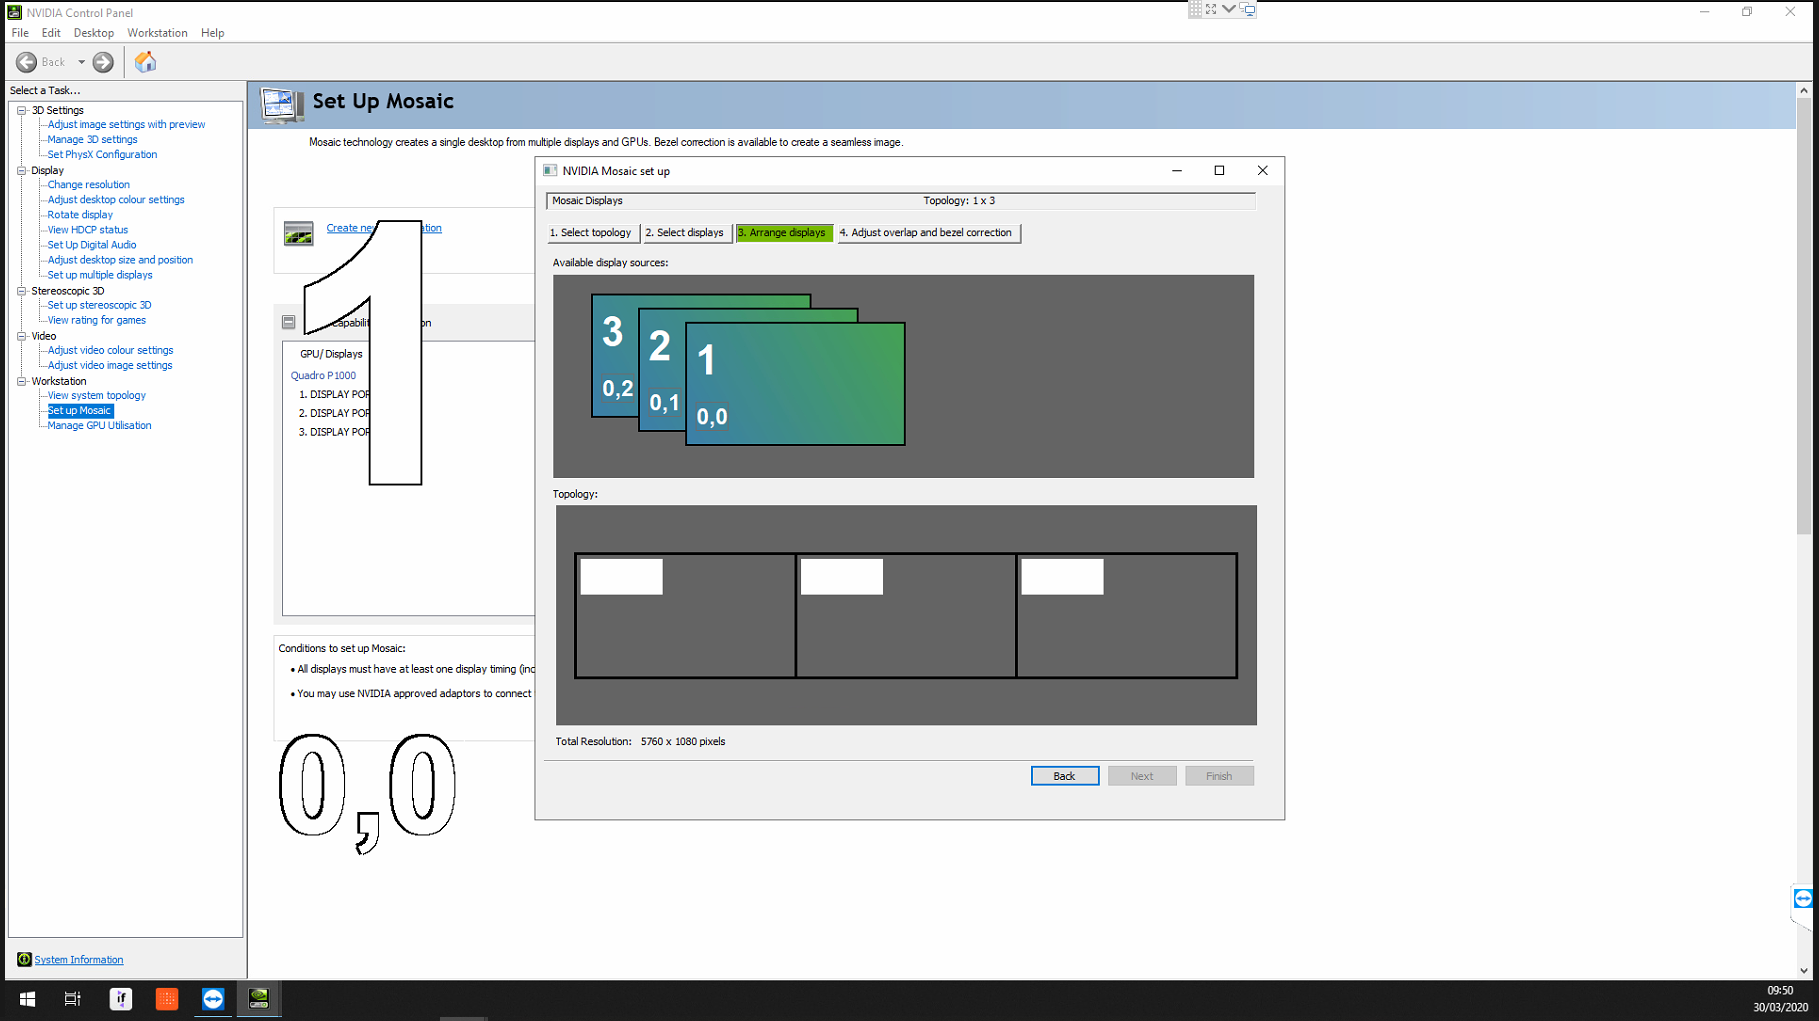Select the 3. Arrange displays tab
The height and width of the screenshot is (1021, 1819).
point(783,233)
